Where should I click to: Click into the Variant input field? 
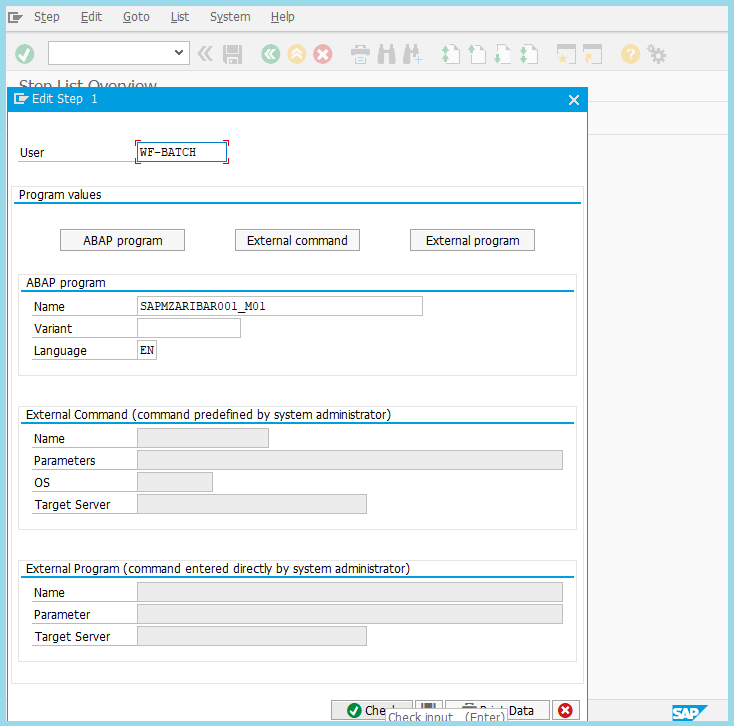[189, 328]
